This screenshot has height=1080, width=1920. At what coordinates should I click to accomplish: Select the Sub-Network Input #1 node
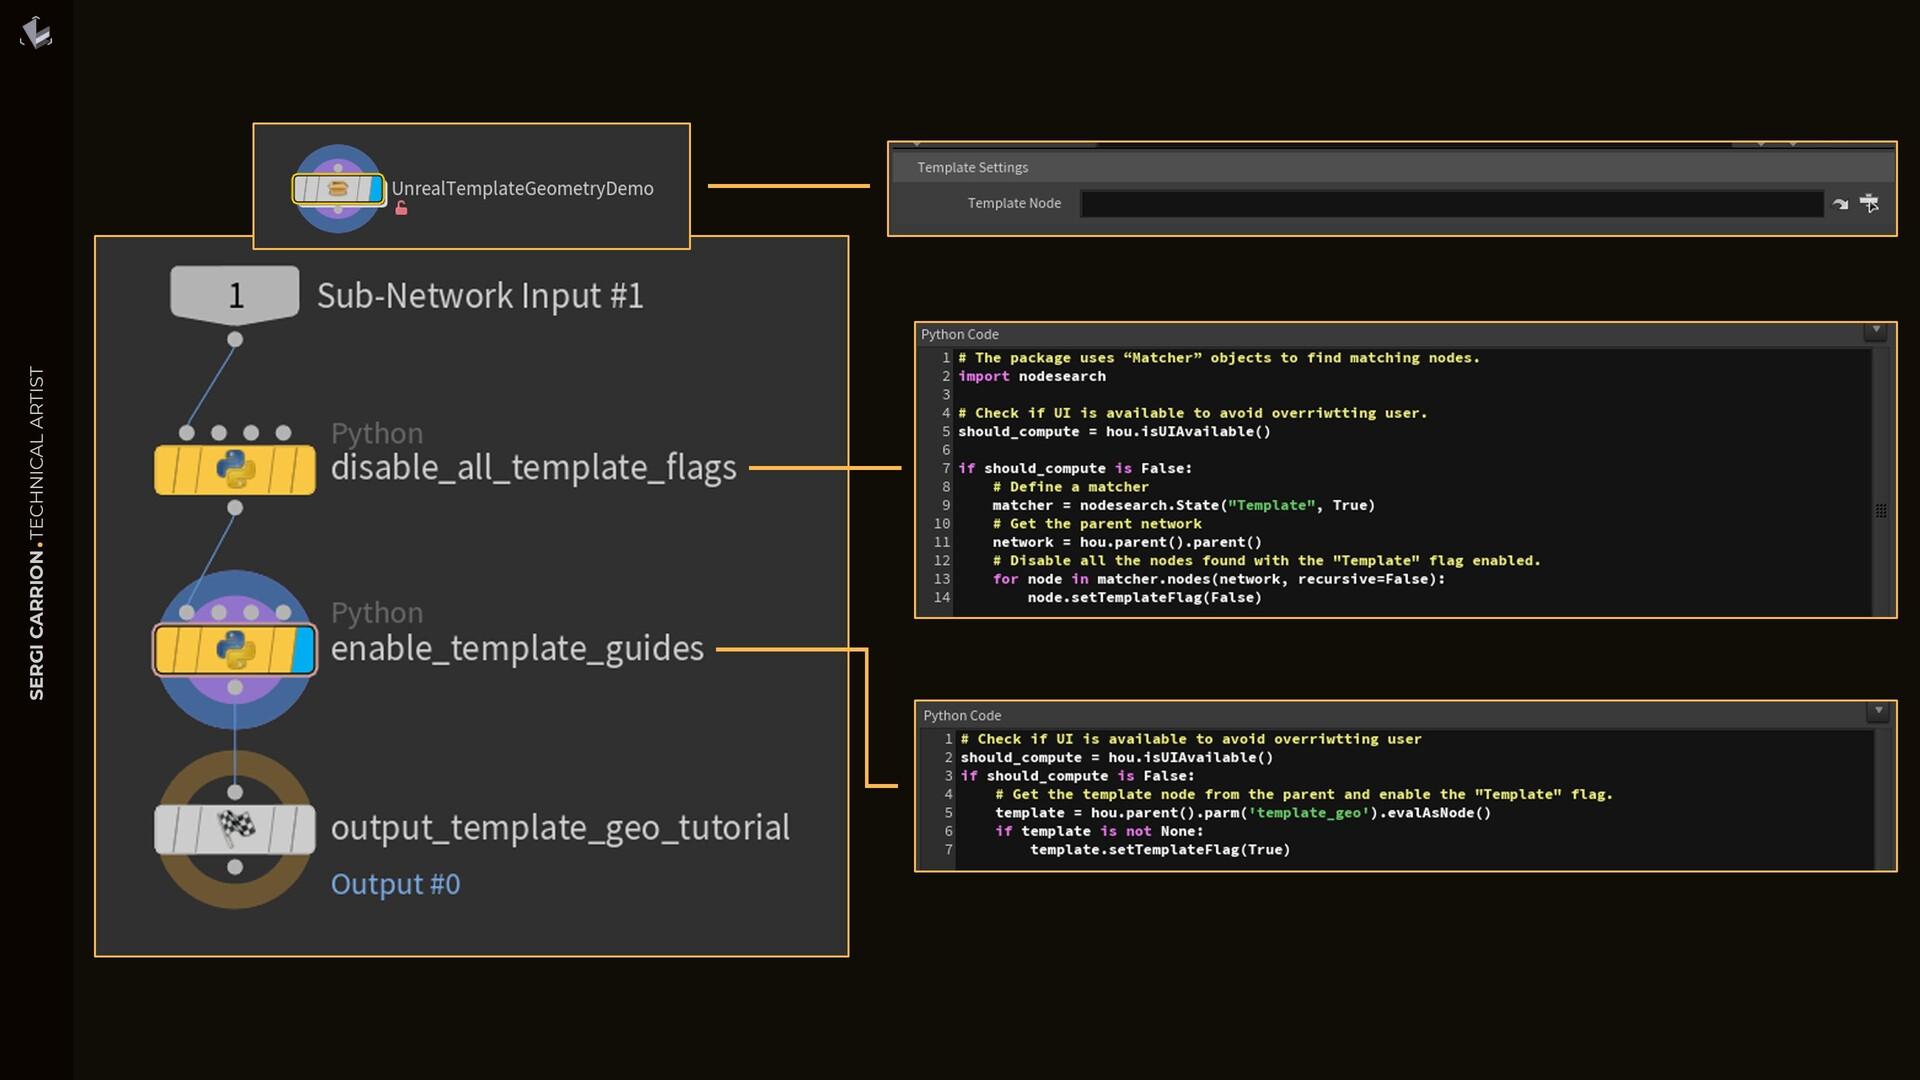click(x=235, y=294)
